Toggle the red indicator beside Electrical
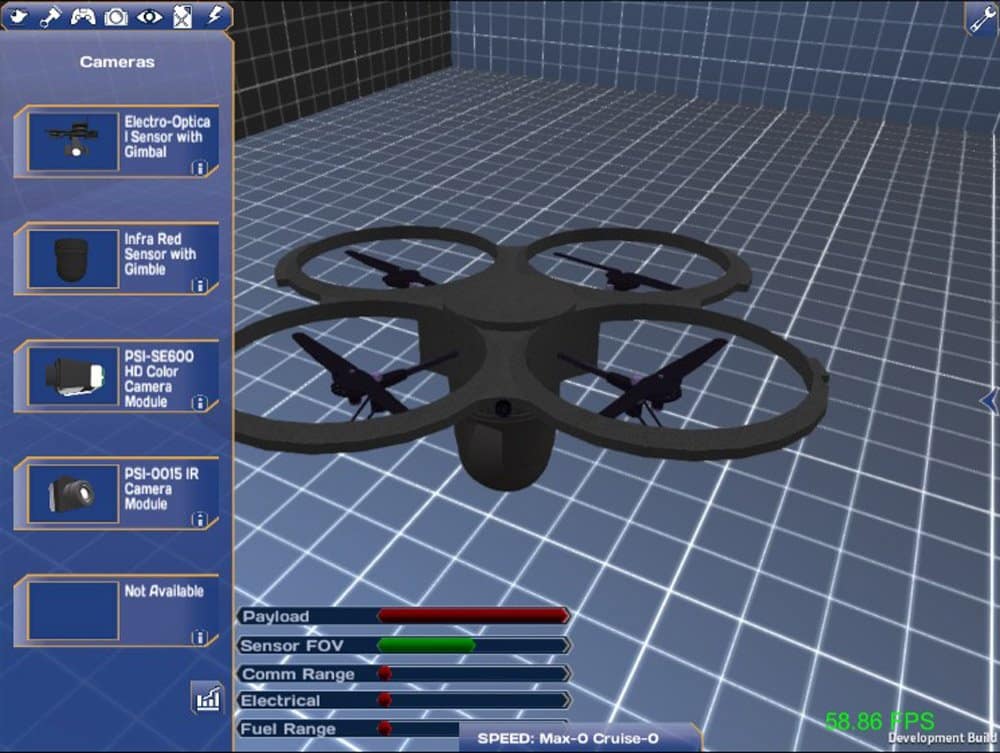 pos(384,701)
